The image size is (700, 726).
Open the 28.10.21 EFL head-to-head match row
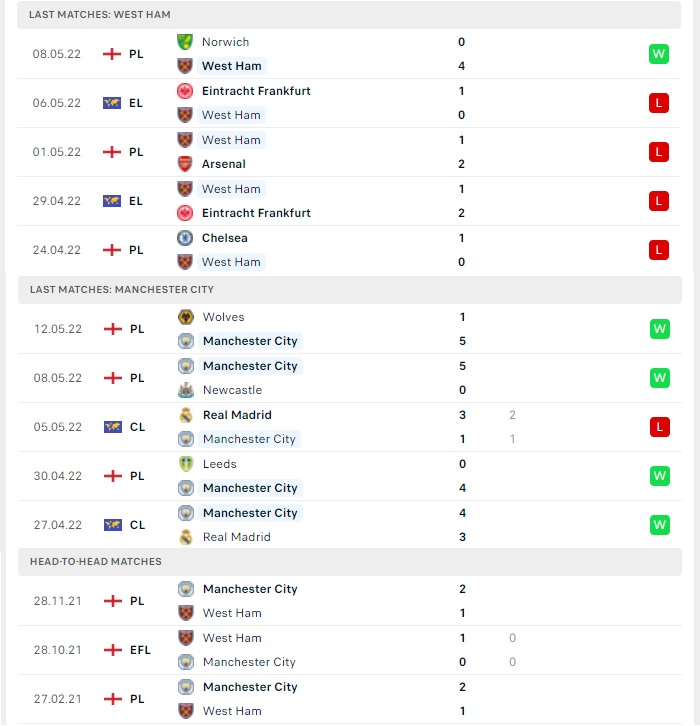[350, 650]
